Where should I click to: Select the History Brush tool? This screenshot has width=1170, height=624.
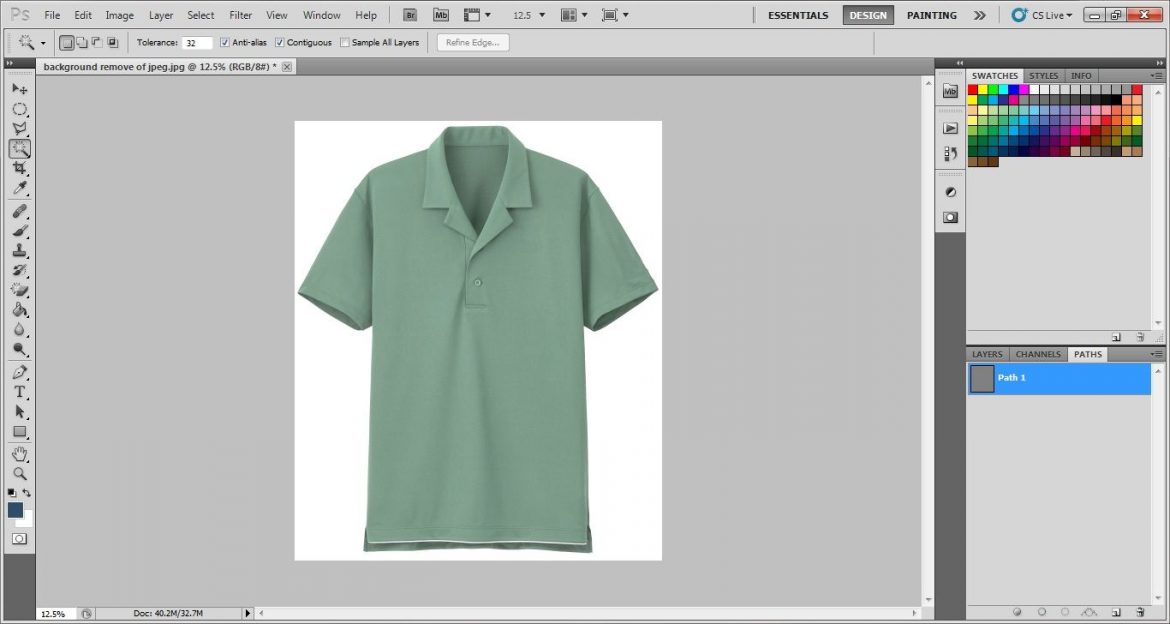[x=19, y=270]
